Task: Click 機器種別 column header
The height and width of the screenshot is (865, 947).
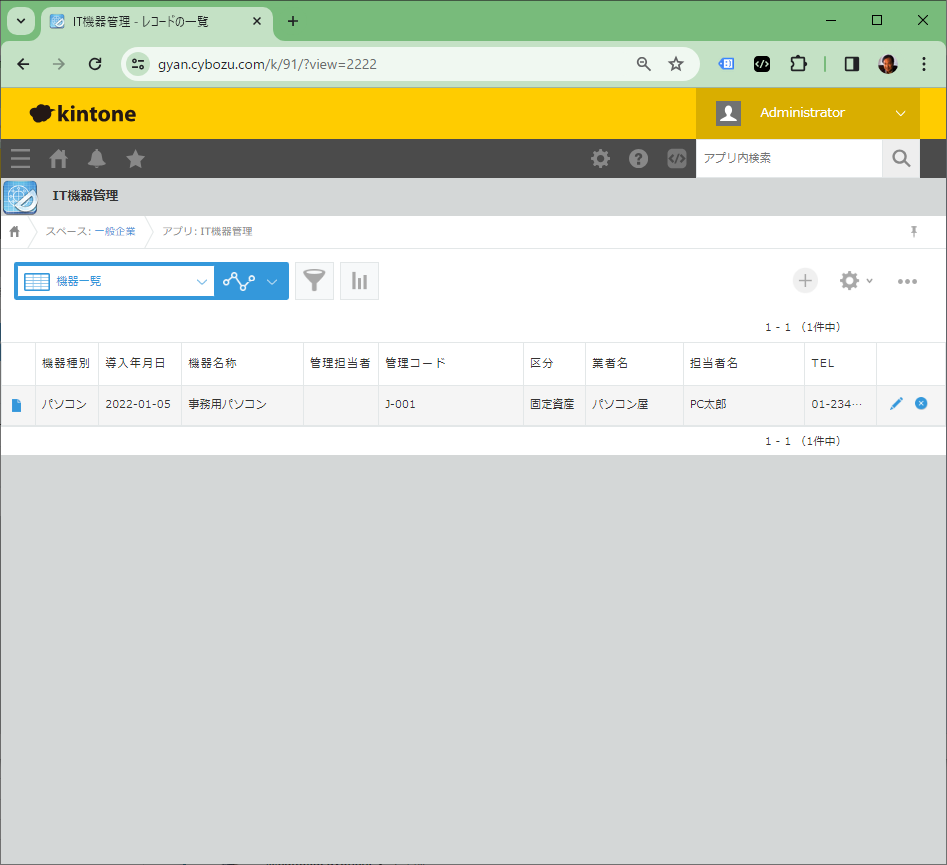Action: coord(66,363)
